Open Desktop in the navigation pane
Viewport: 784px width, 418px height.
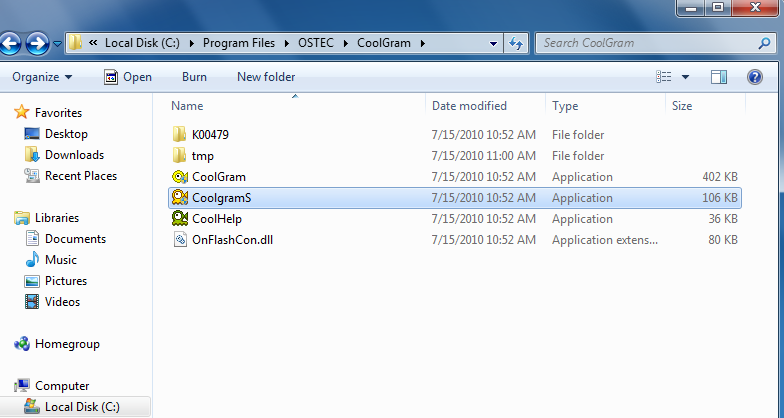[66, 134]
